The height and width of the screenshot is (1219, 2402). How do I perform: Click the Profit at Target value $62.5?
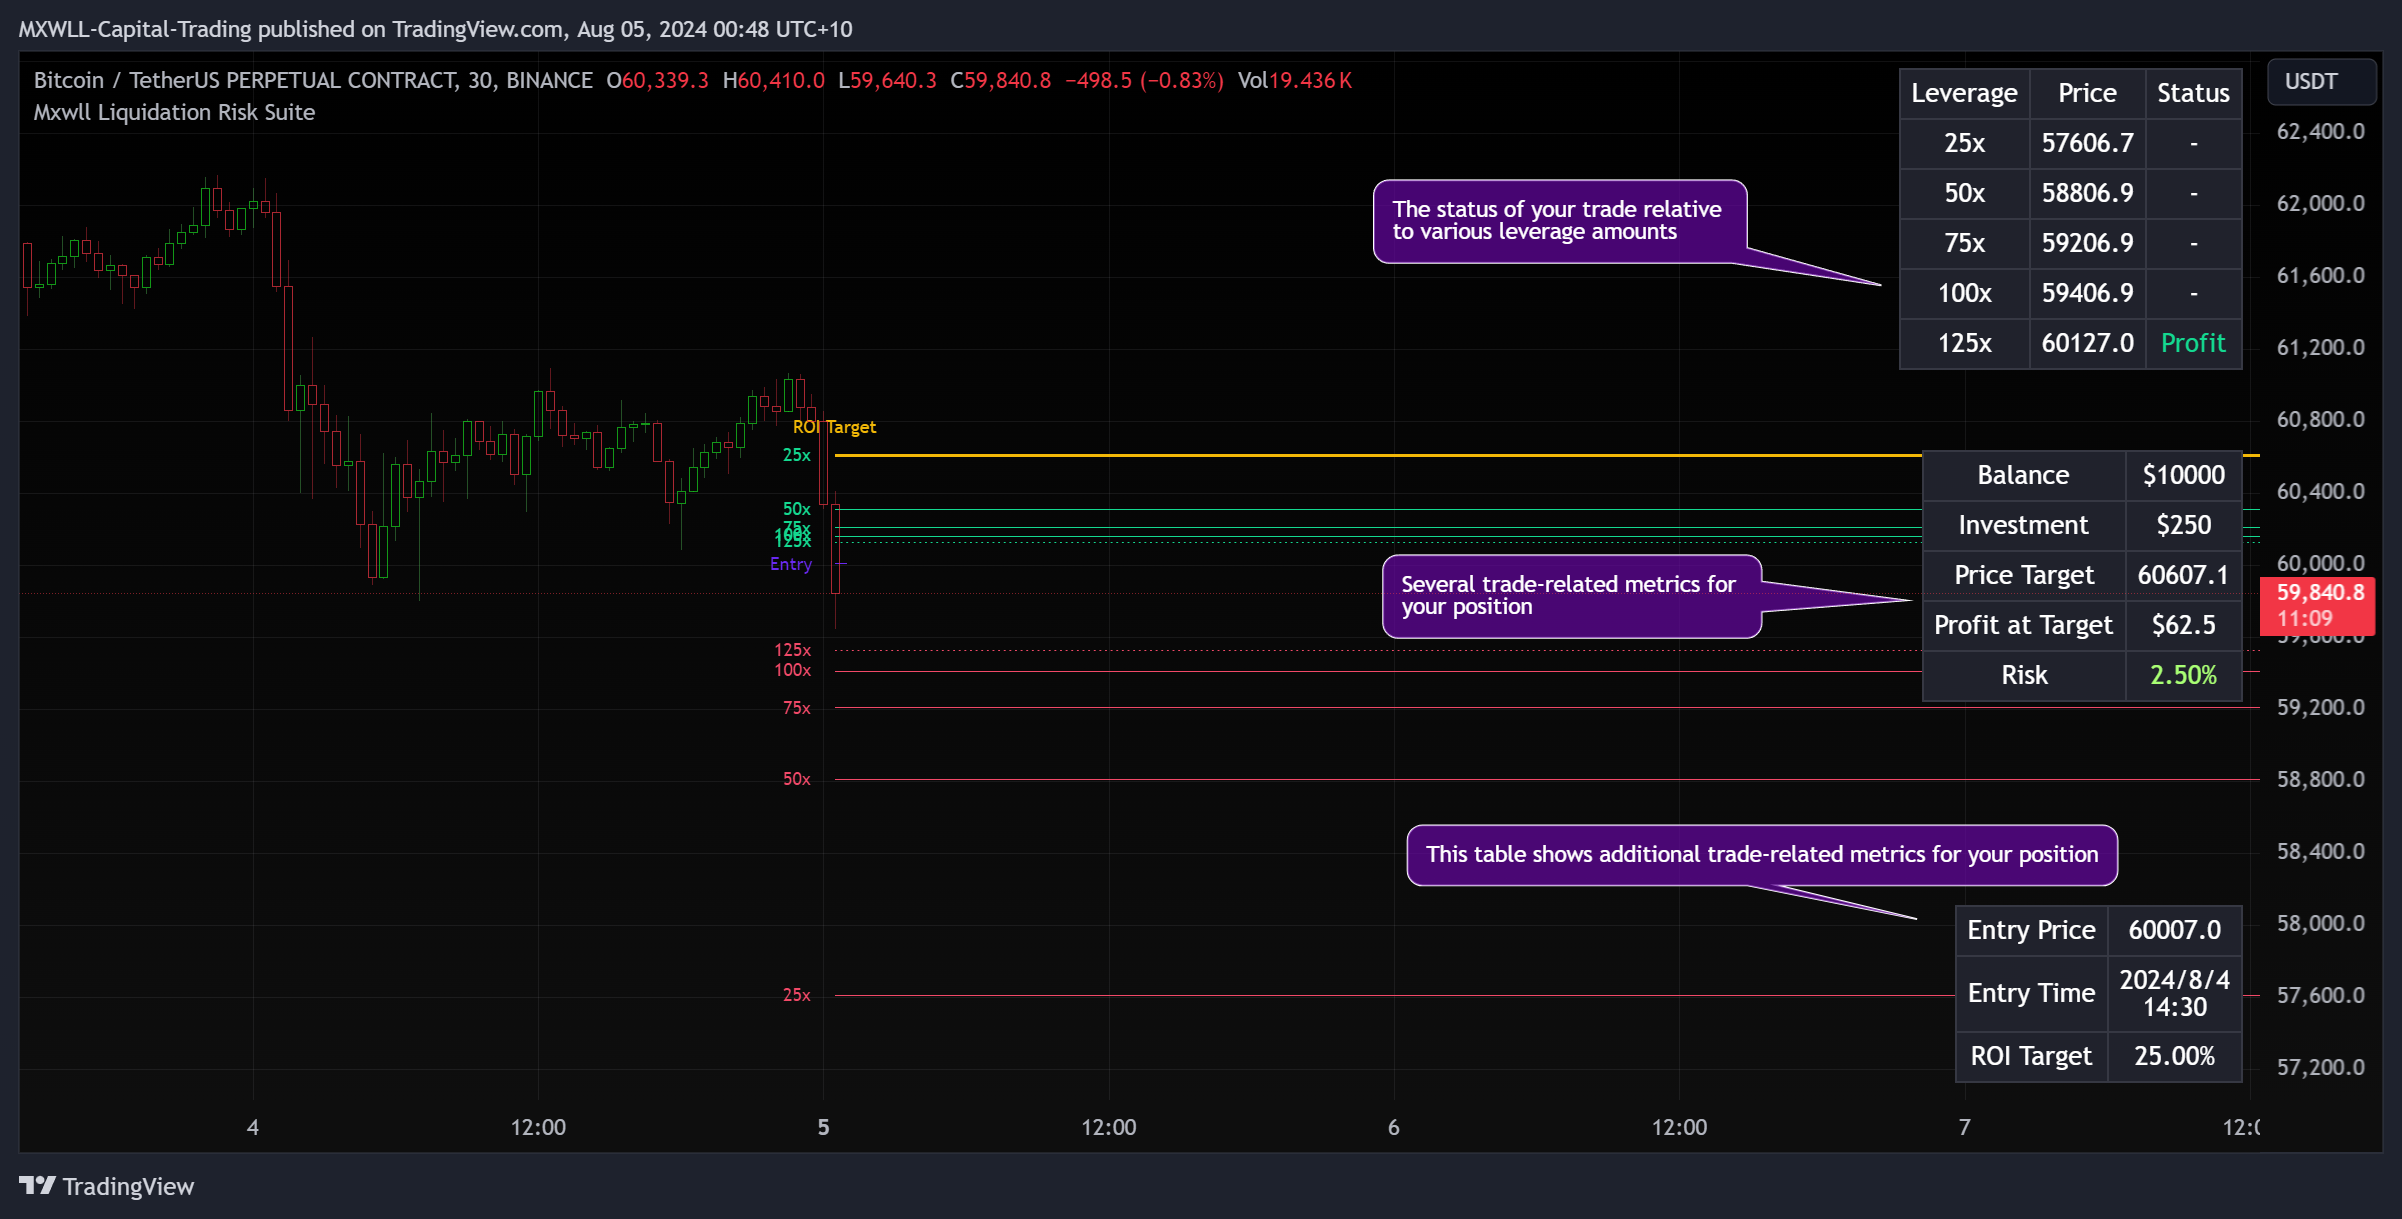(x=2183, y=625)
